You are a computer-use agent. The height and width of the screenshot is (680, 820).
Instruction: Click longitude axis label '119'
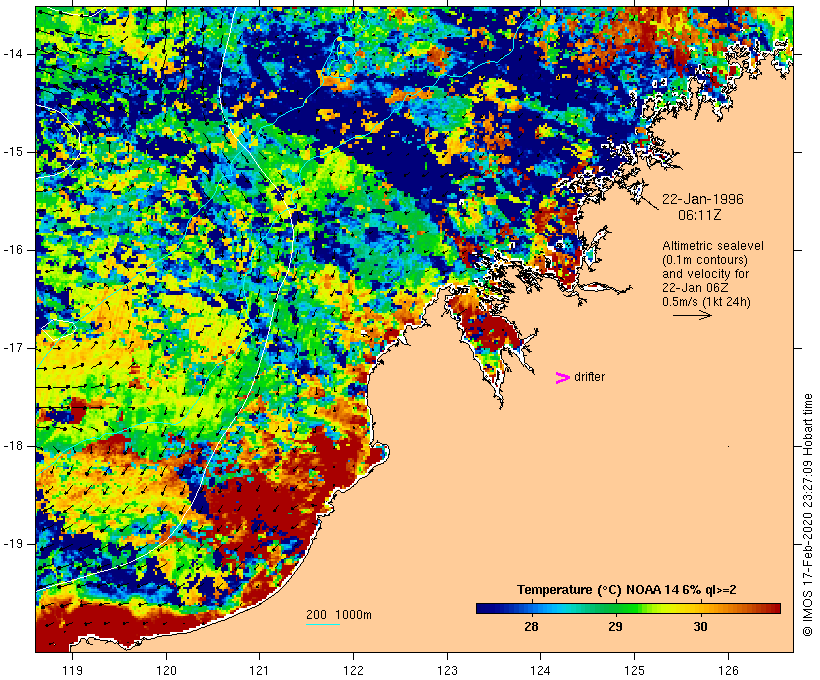pos(72,670)
